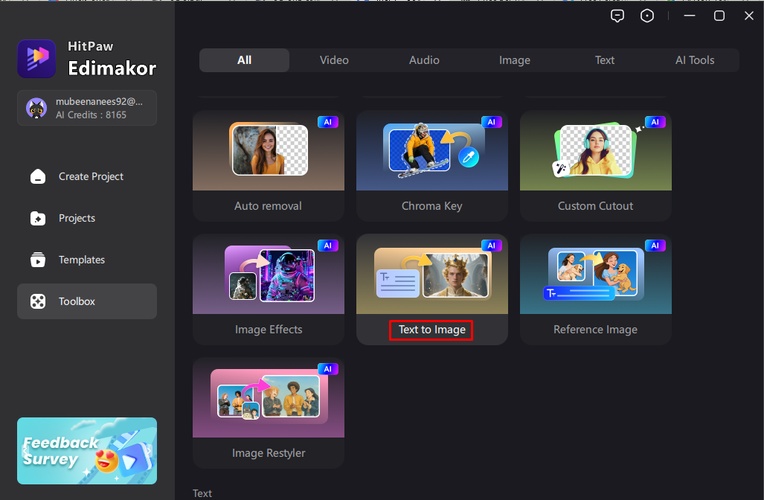The image size is (764, 500).
Task: Switch to the Audio tab
Action: tap(424, 60)
